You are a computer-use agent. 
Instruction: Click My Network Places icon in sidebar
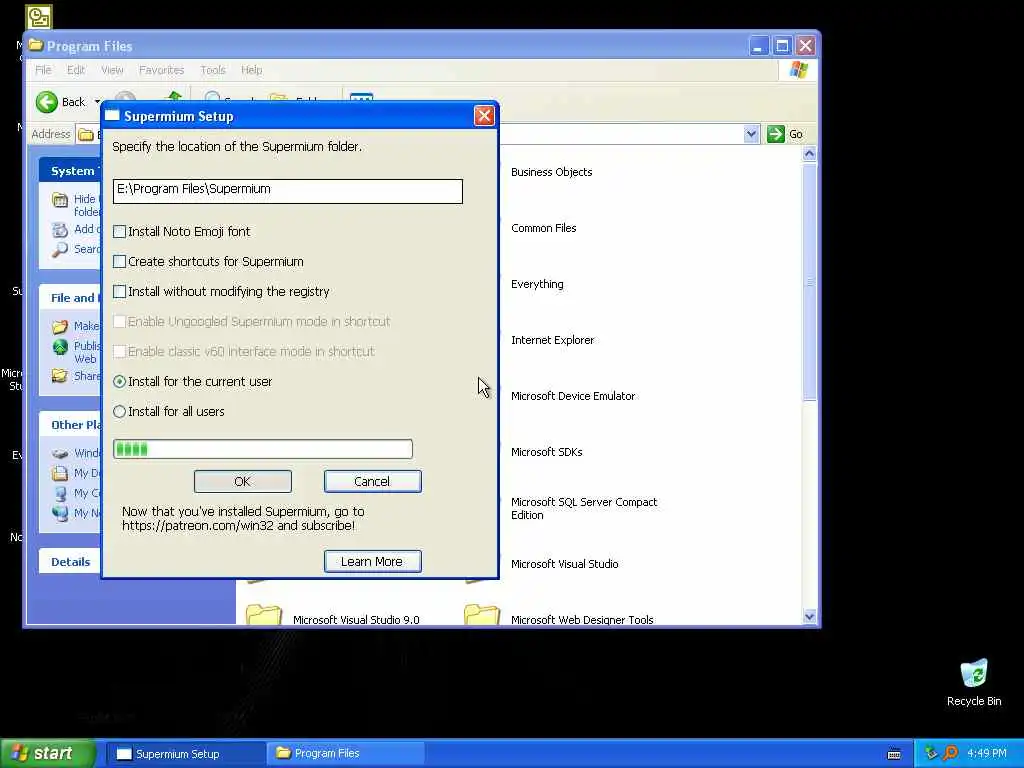point(60,513)
